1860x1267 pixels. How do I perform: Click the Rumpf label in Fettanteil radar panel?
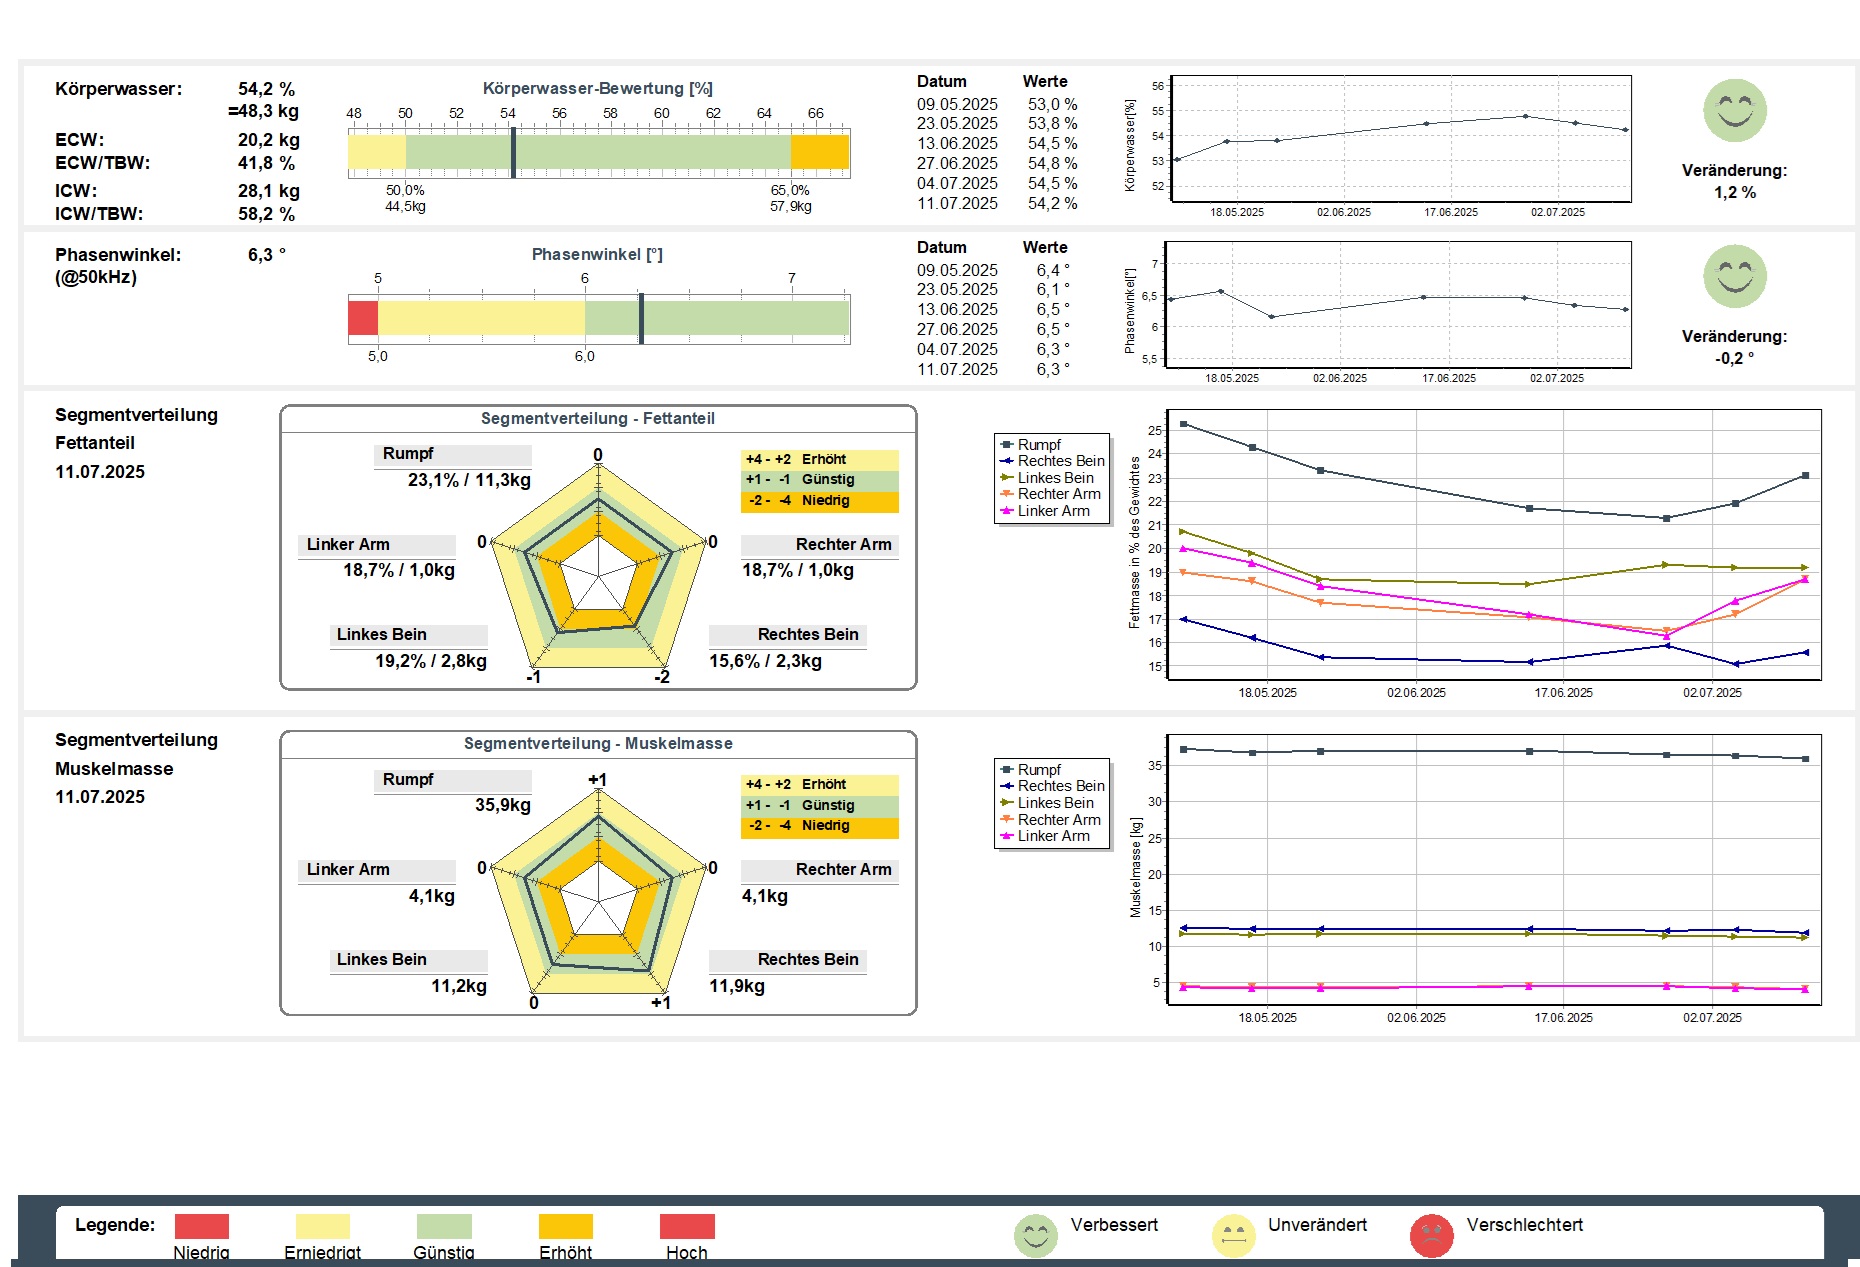408,454
